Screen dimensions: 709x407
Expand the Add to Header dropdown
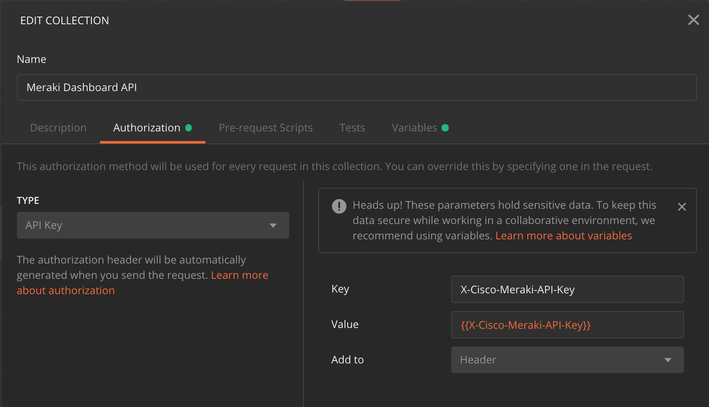[x=566, y=360]
